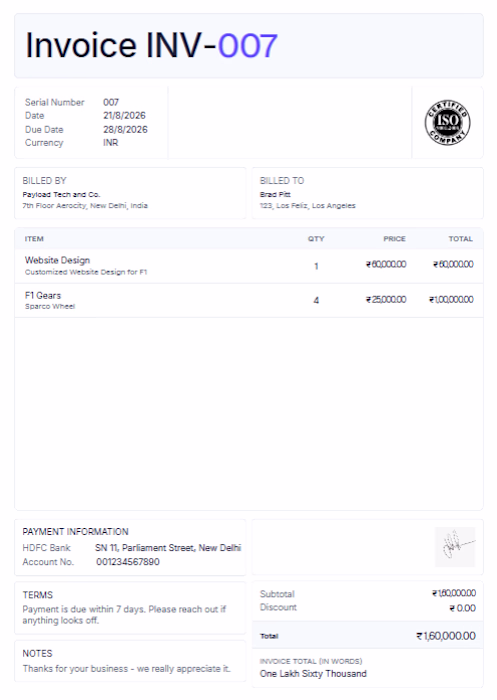Click the Notes thank-you text
Screen dimensions: 497x700
click(126, 669)
